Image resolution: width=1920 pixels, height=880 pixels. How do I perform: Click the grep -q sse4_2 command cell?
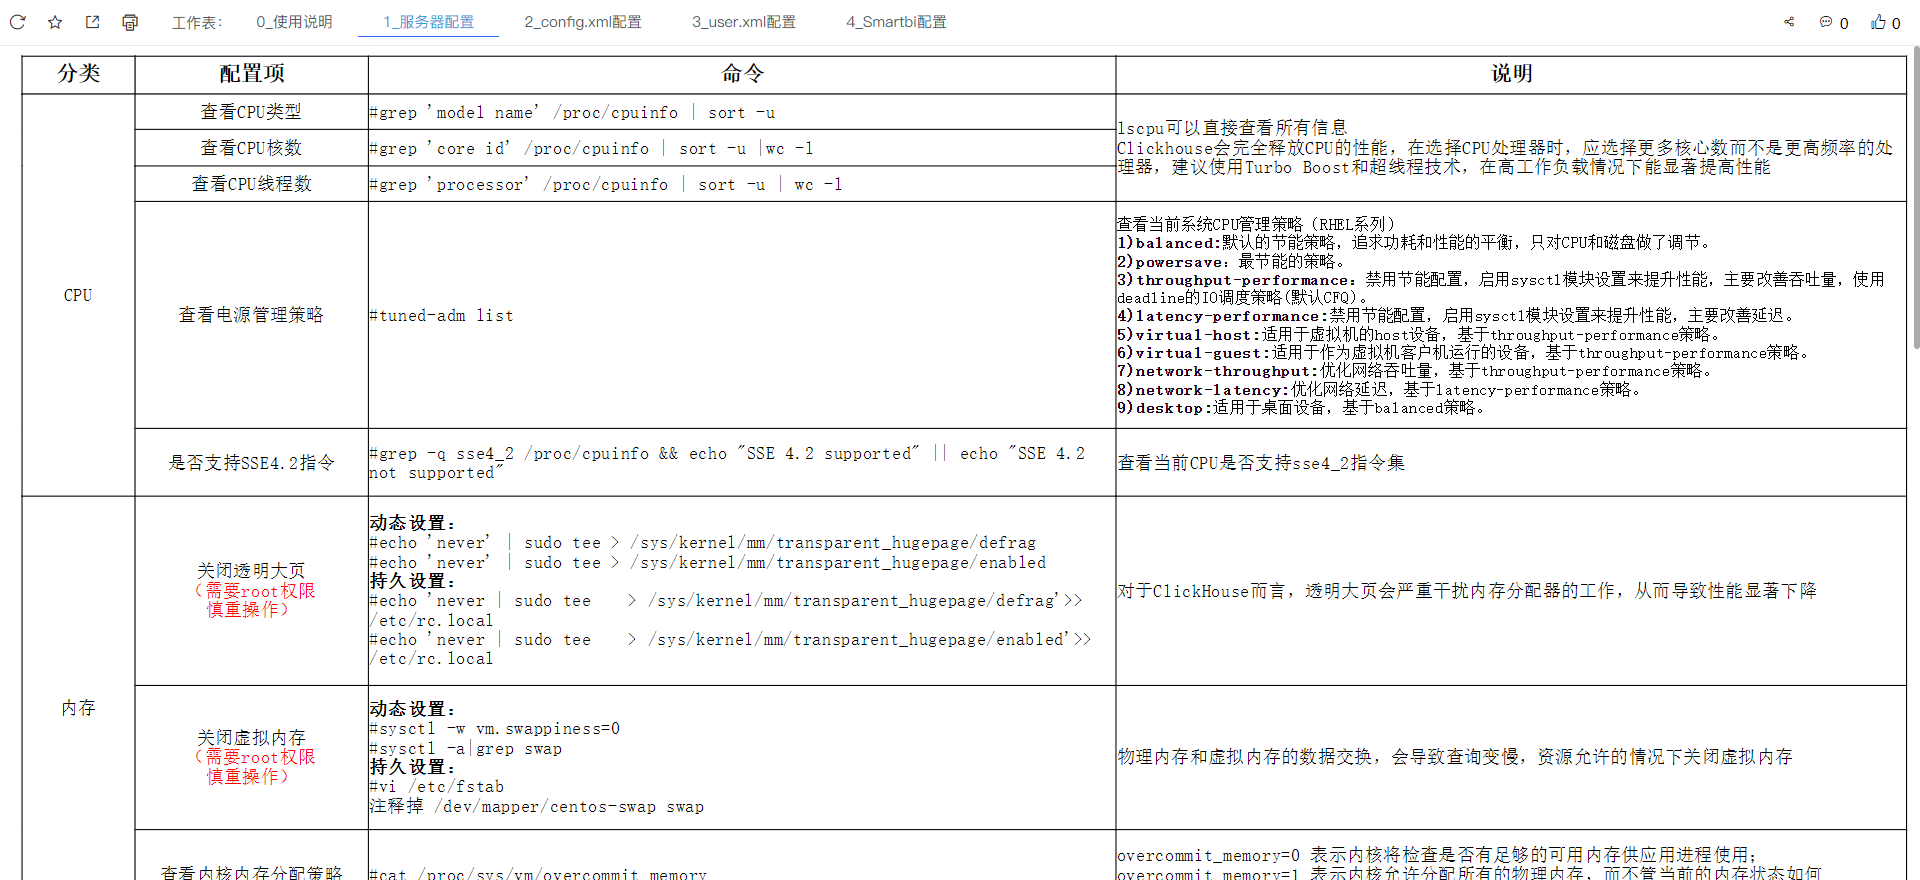tap(742, 462)
